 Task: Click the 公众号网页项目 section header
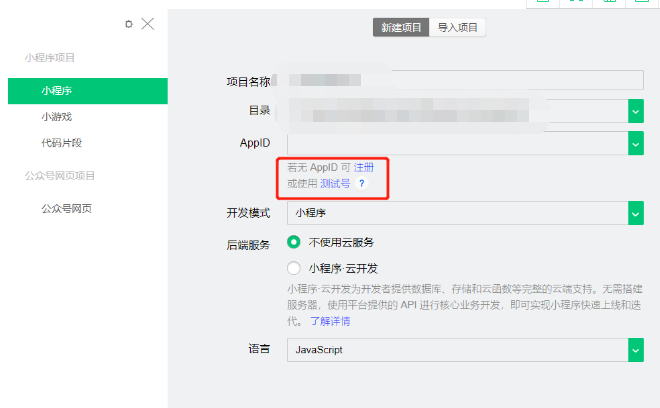tap(60, 176)
